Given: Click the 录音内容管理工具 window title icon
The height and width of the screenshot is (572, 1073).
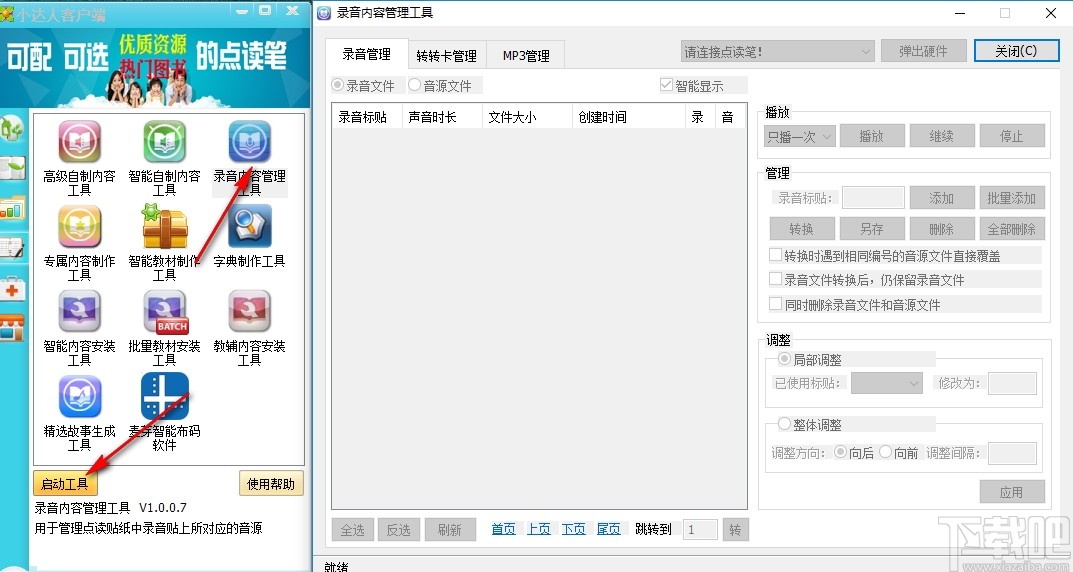Looking at the screenshot, I should tap(324, 13).
